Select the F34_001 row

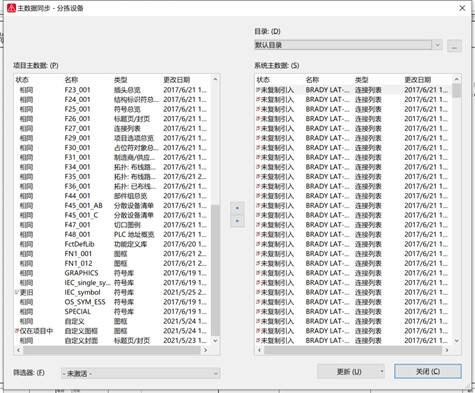coord(113,167)
